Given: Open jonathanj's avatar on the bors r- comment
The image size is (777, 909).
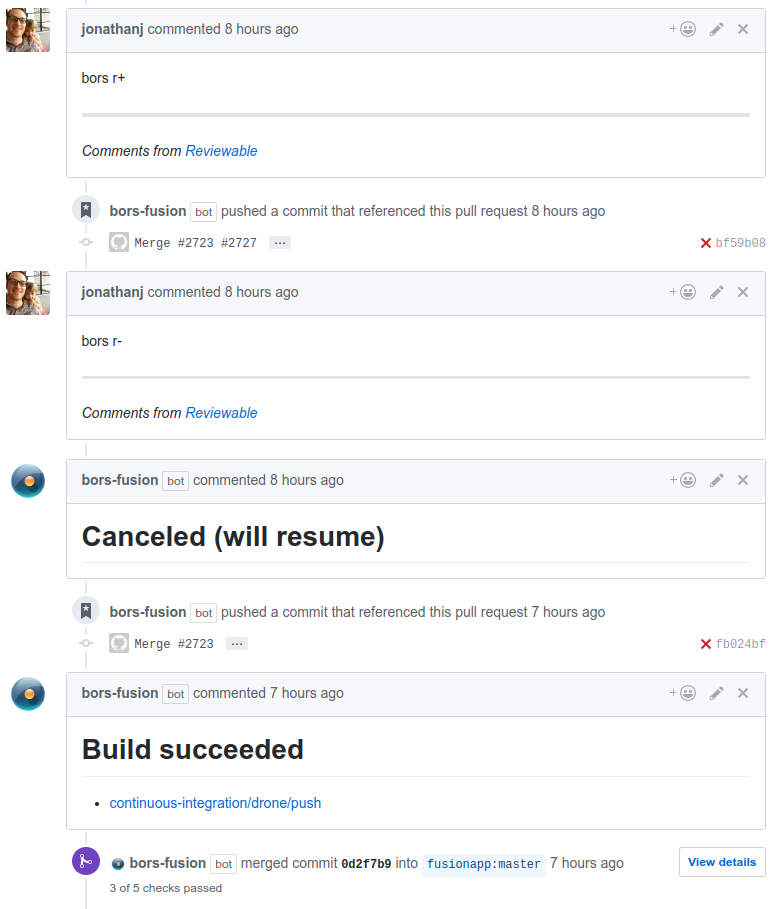Looking at the screenshot, I should tap(28, 292).
